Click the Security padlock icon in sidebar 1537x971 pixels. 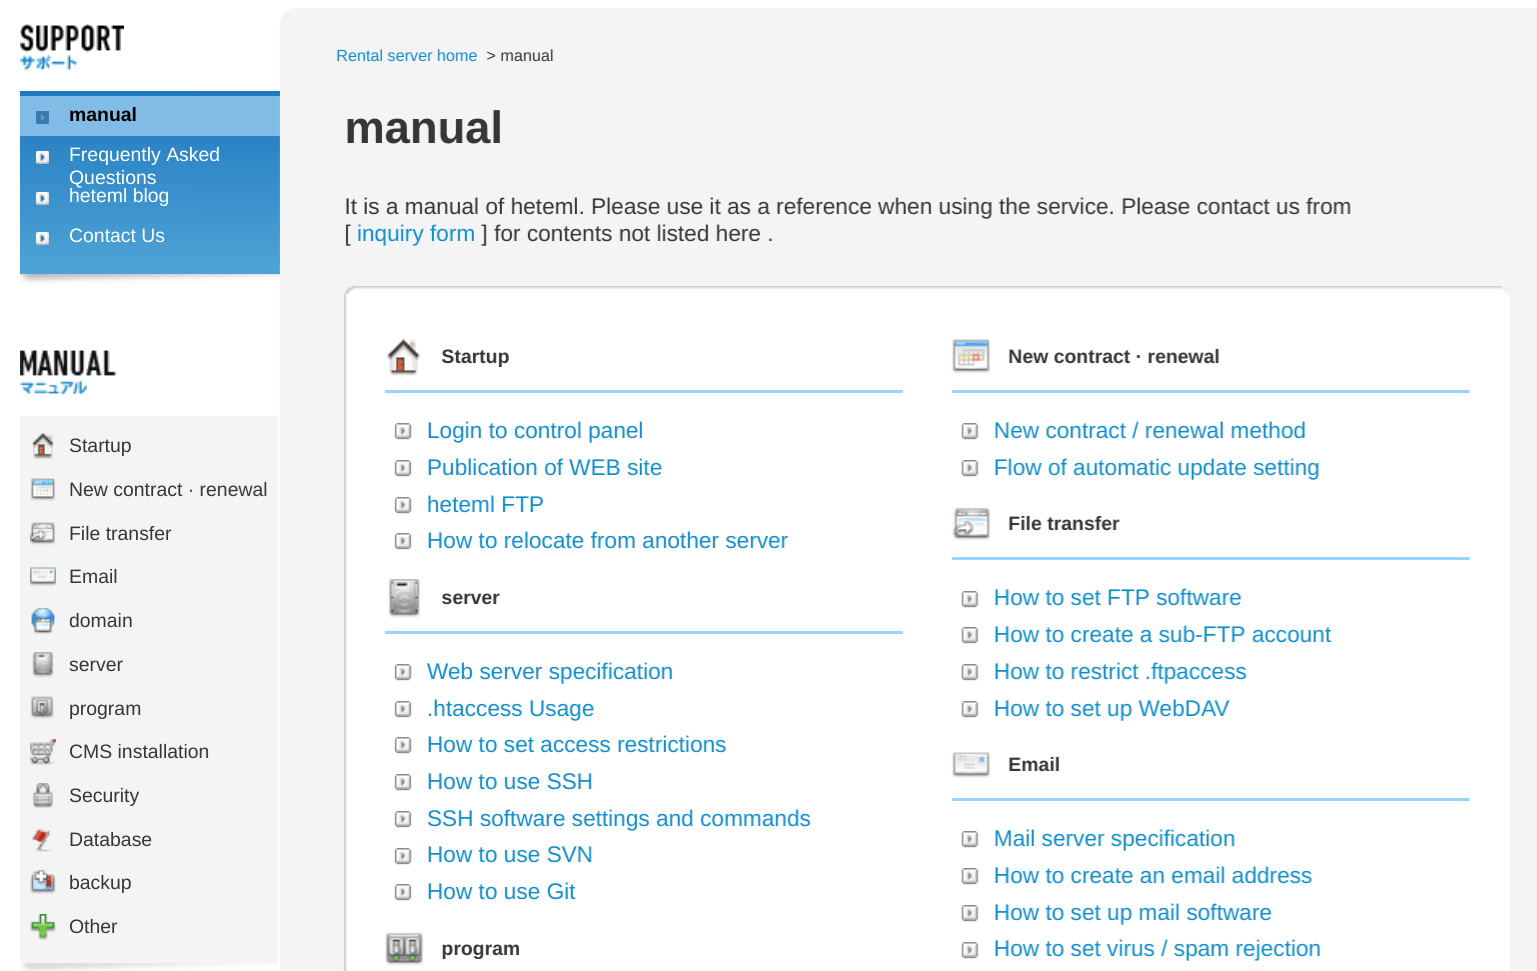click(x=43, y=795)
